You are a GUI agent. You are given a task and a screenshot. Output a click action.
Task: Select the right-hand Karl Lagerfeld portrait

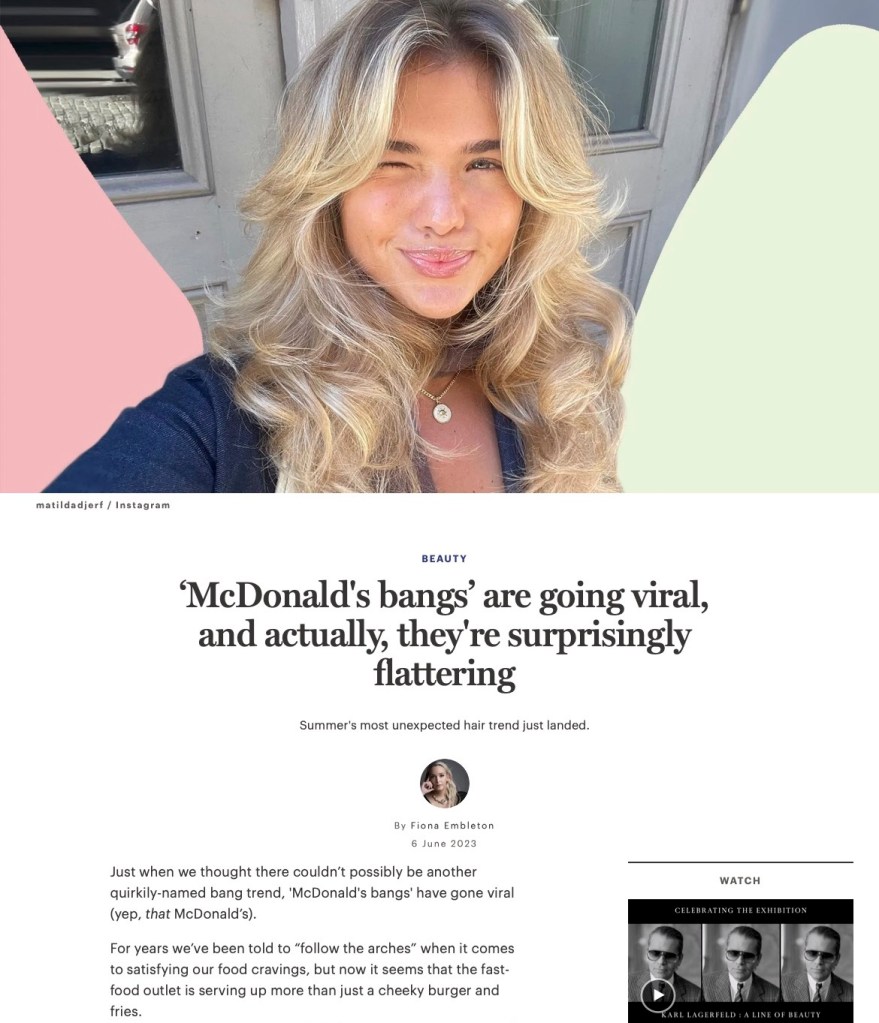point(817,963)
